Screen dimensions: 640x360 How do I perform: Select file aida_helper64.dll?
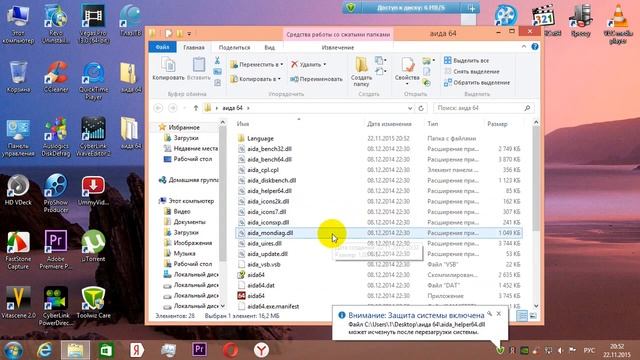(x=269, y=191)
